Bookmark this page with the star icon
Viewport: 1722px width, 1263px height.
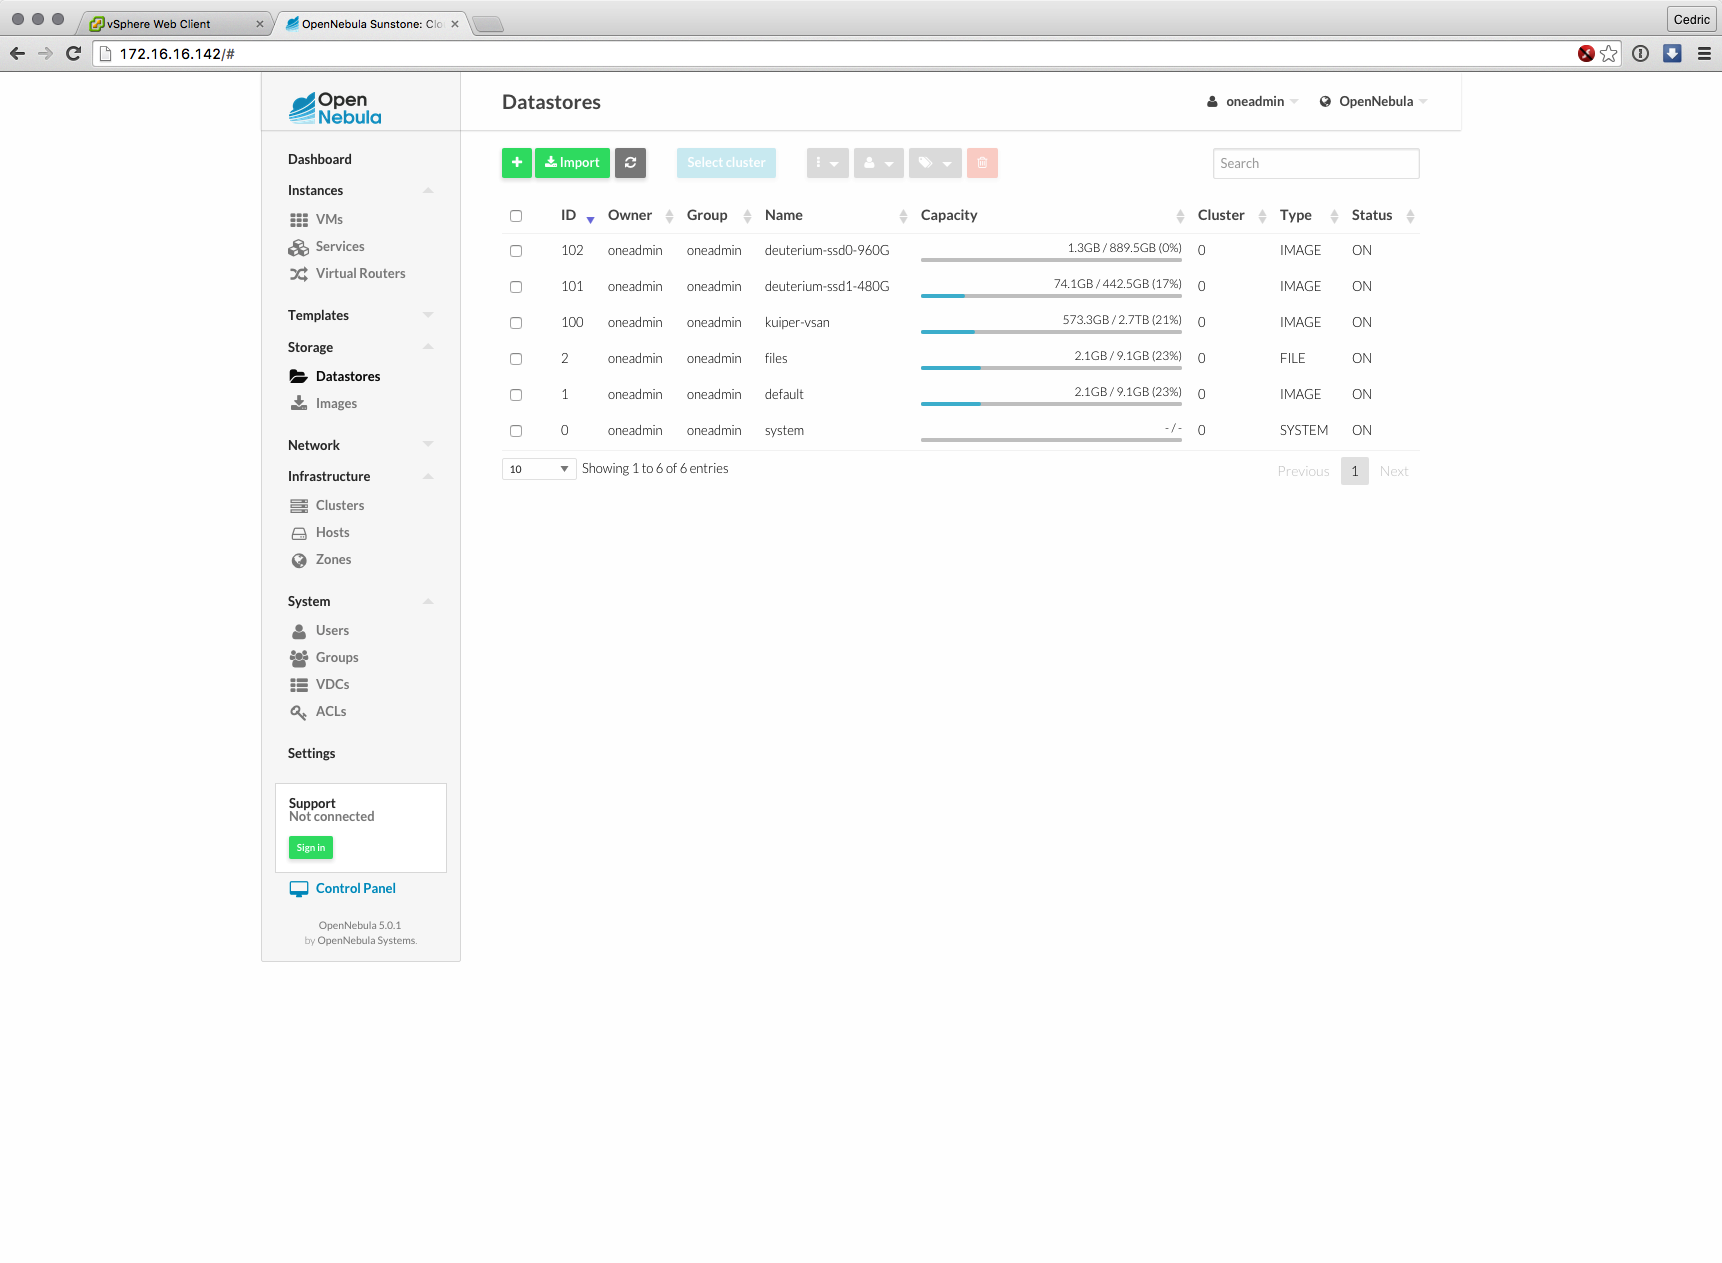(1608, 54)
